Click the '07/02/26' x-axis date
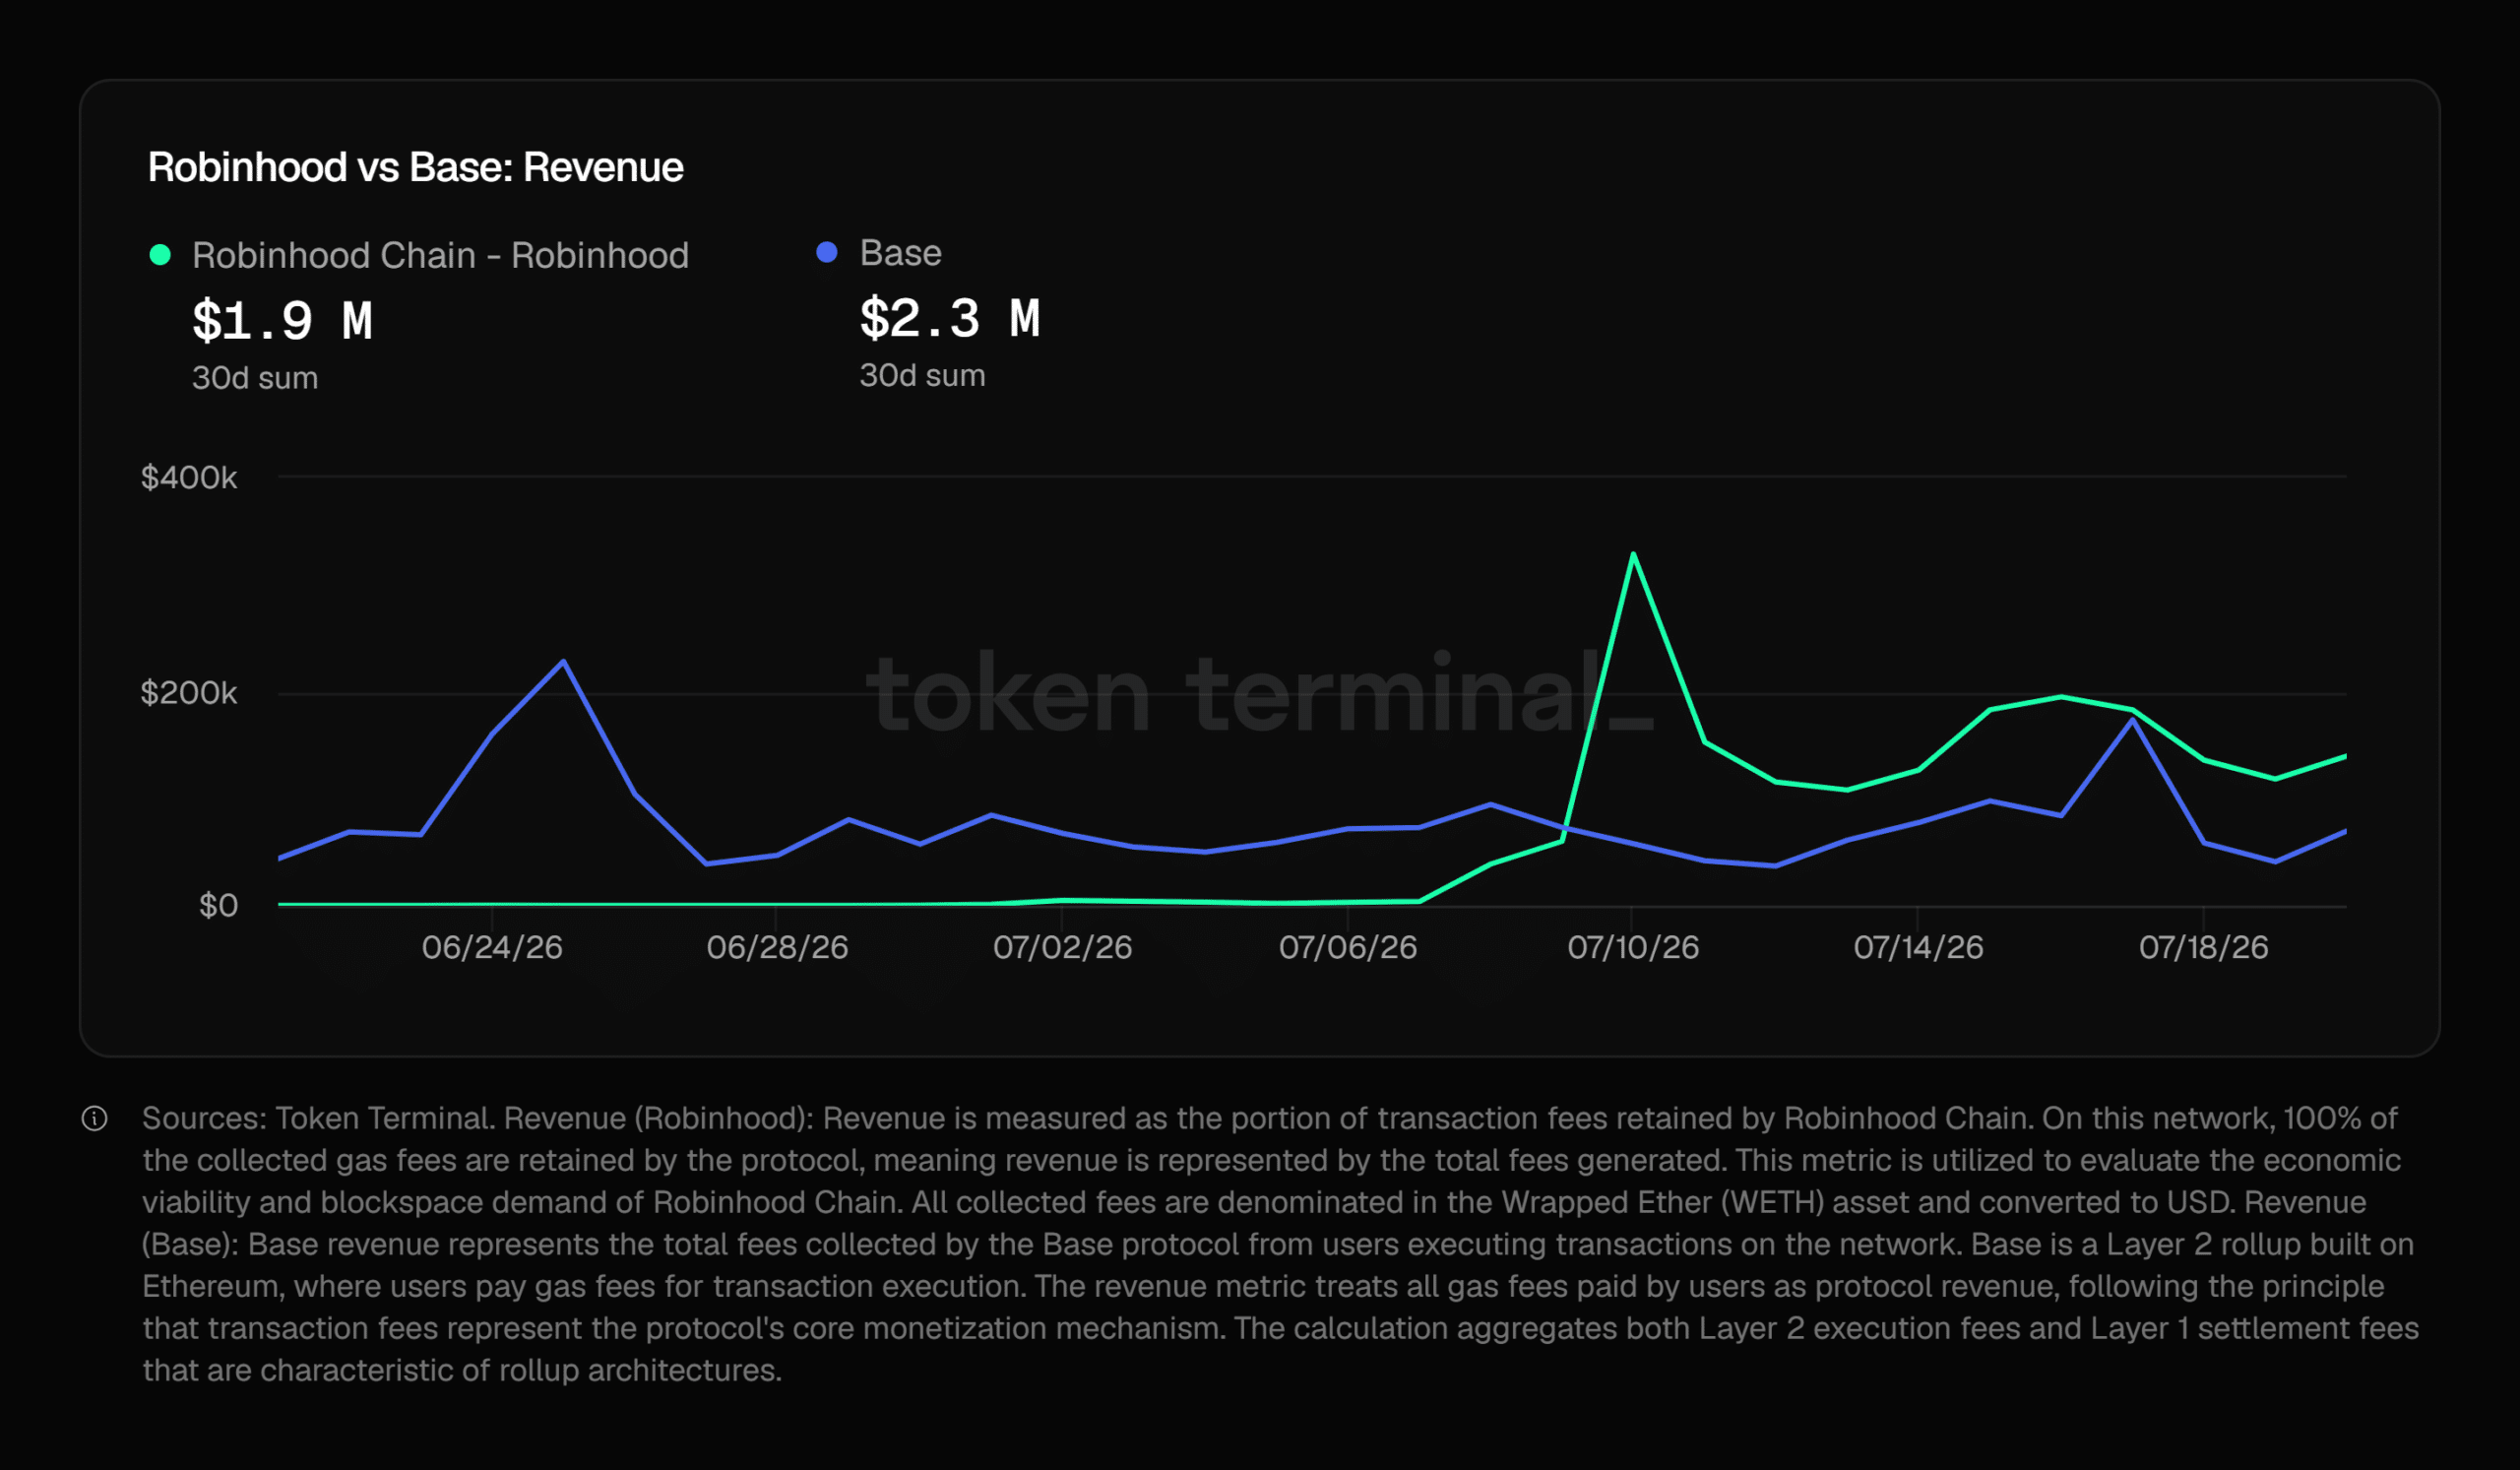Viewport: 2520px width, 1470px height. pyautogui.click(x=1062, y=948)
